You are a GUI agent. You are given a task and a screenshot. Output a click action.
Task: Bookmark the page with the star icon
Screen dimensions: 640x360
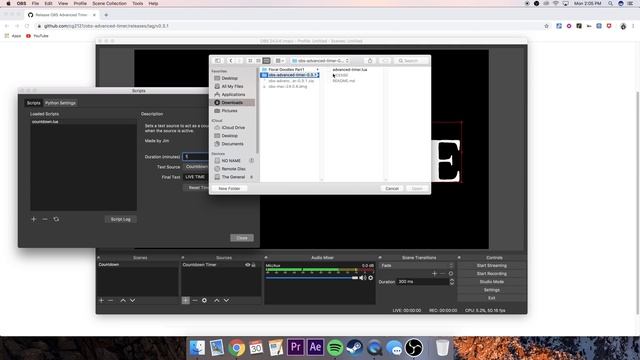(x=547, y=26)
